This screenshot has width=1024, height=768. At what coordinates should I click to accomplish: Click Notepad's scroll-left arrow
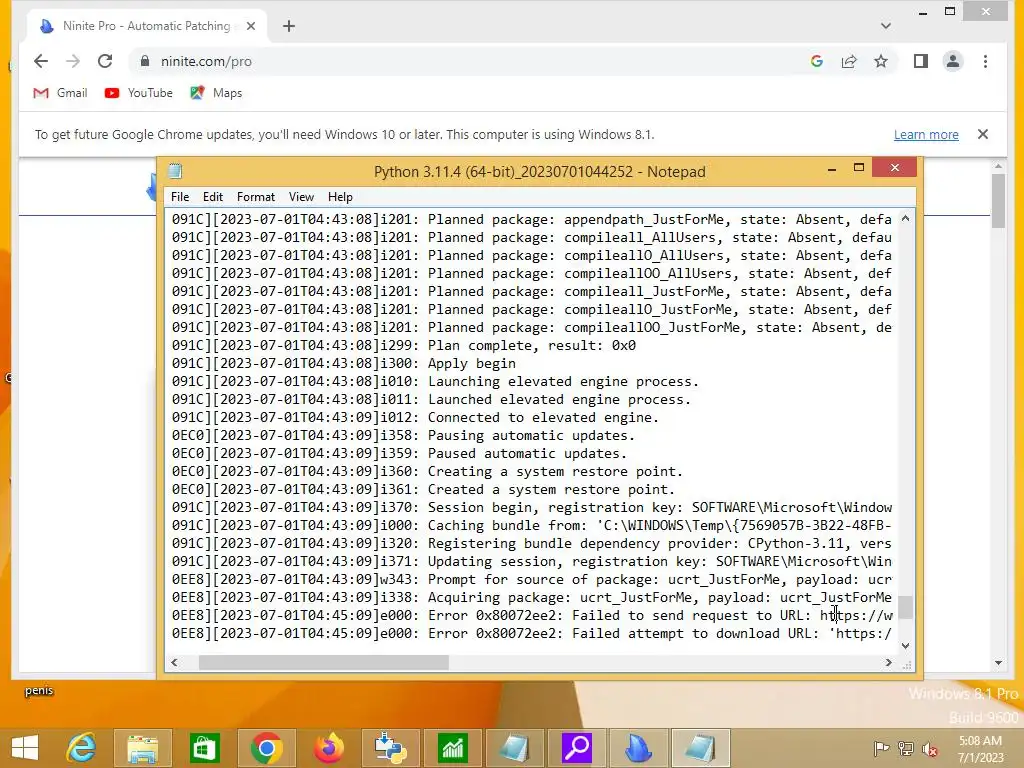point(174,662)
